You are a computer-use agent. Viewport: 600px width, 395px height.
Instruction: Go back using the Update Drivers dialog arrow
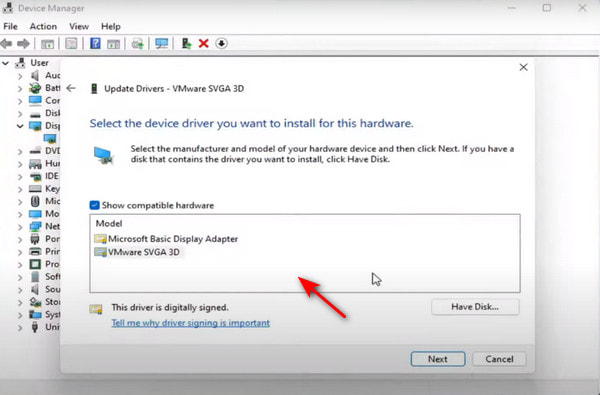[71, 88]
